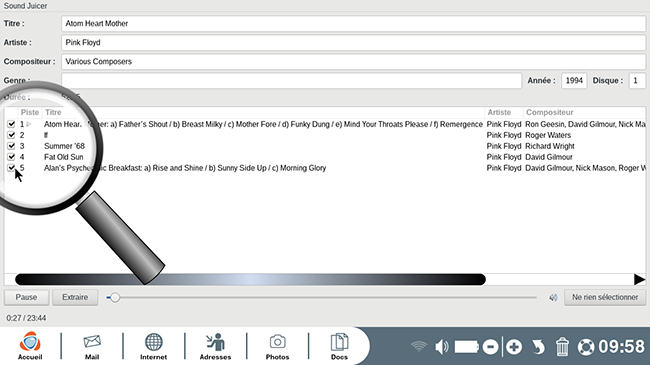Click the trash bin icon in taskbar
650x365 pixels.
click(x=562, y=347)
